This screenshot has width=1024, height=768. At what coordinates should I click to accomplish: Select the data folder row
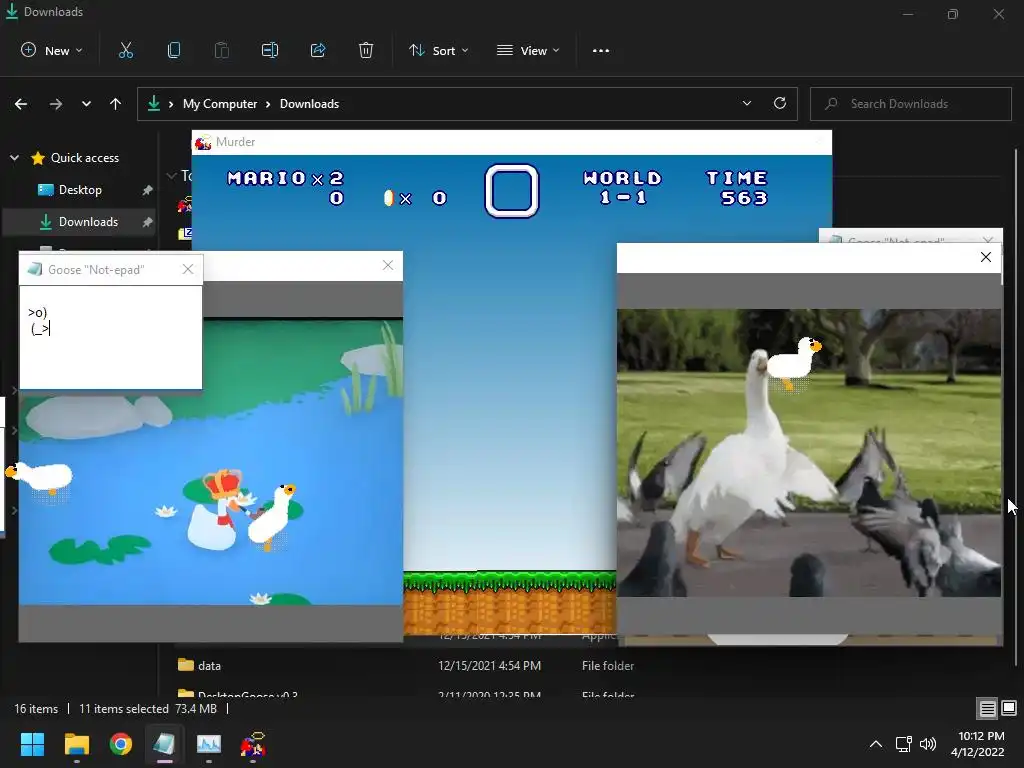point(405,665)
